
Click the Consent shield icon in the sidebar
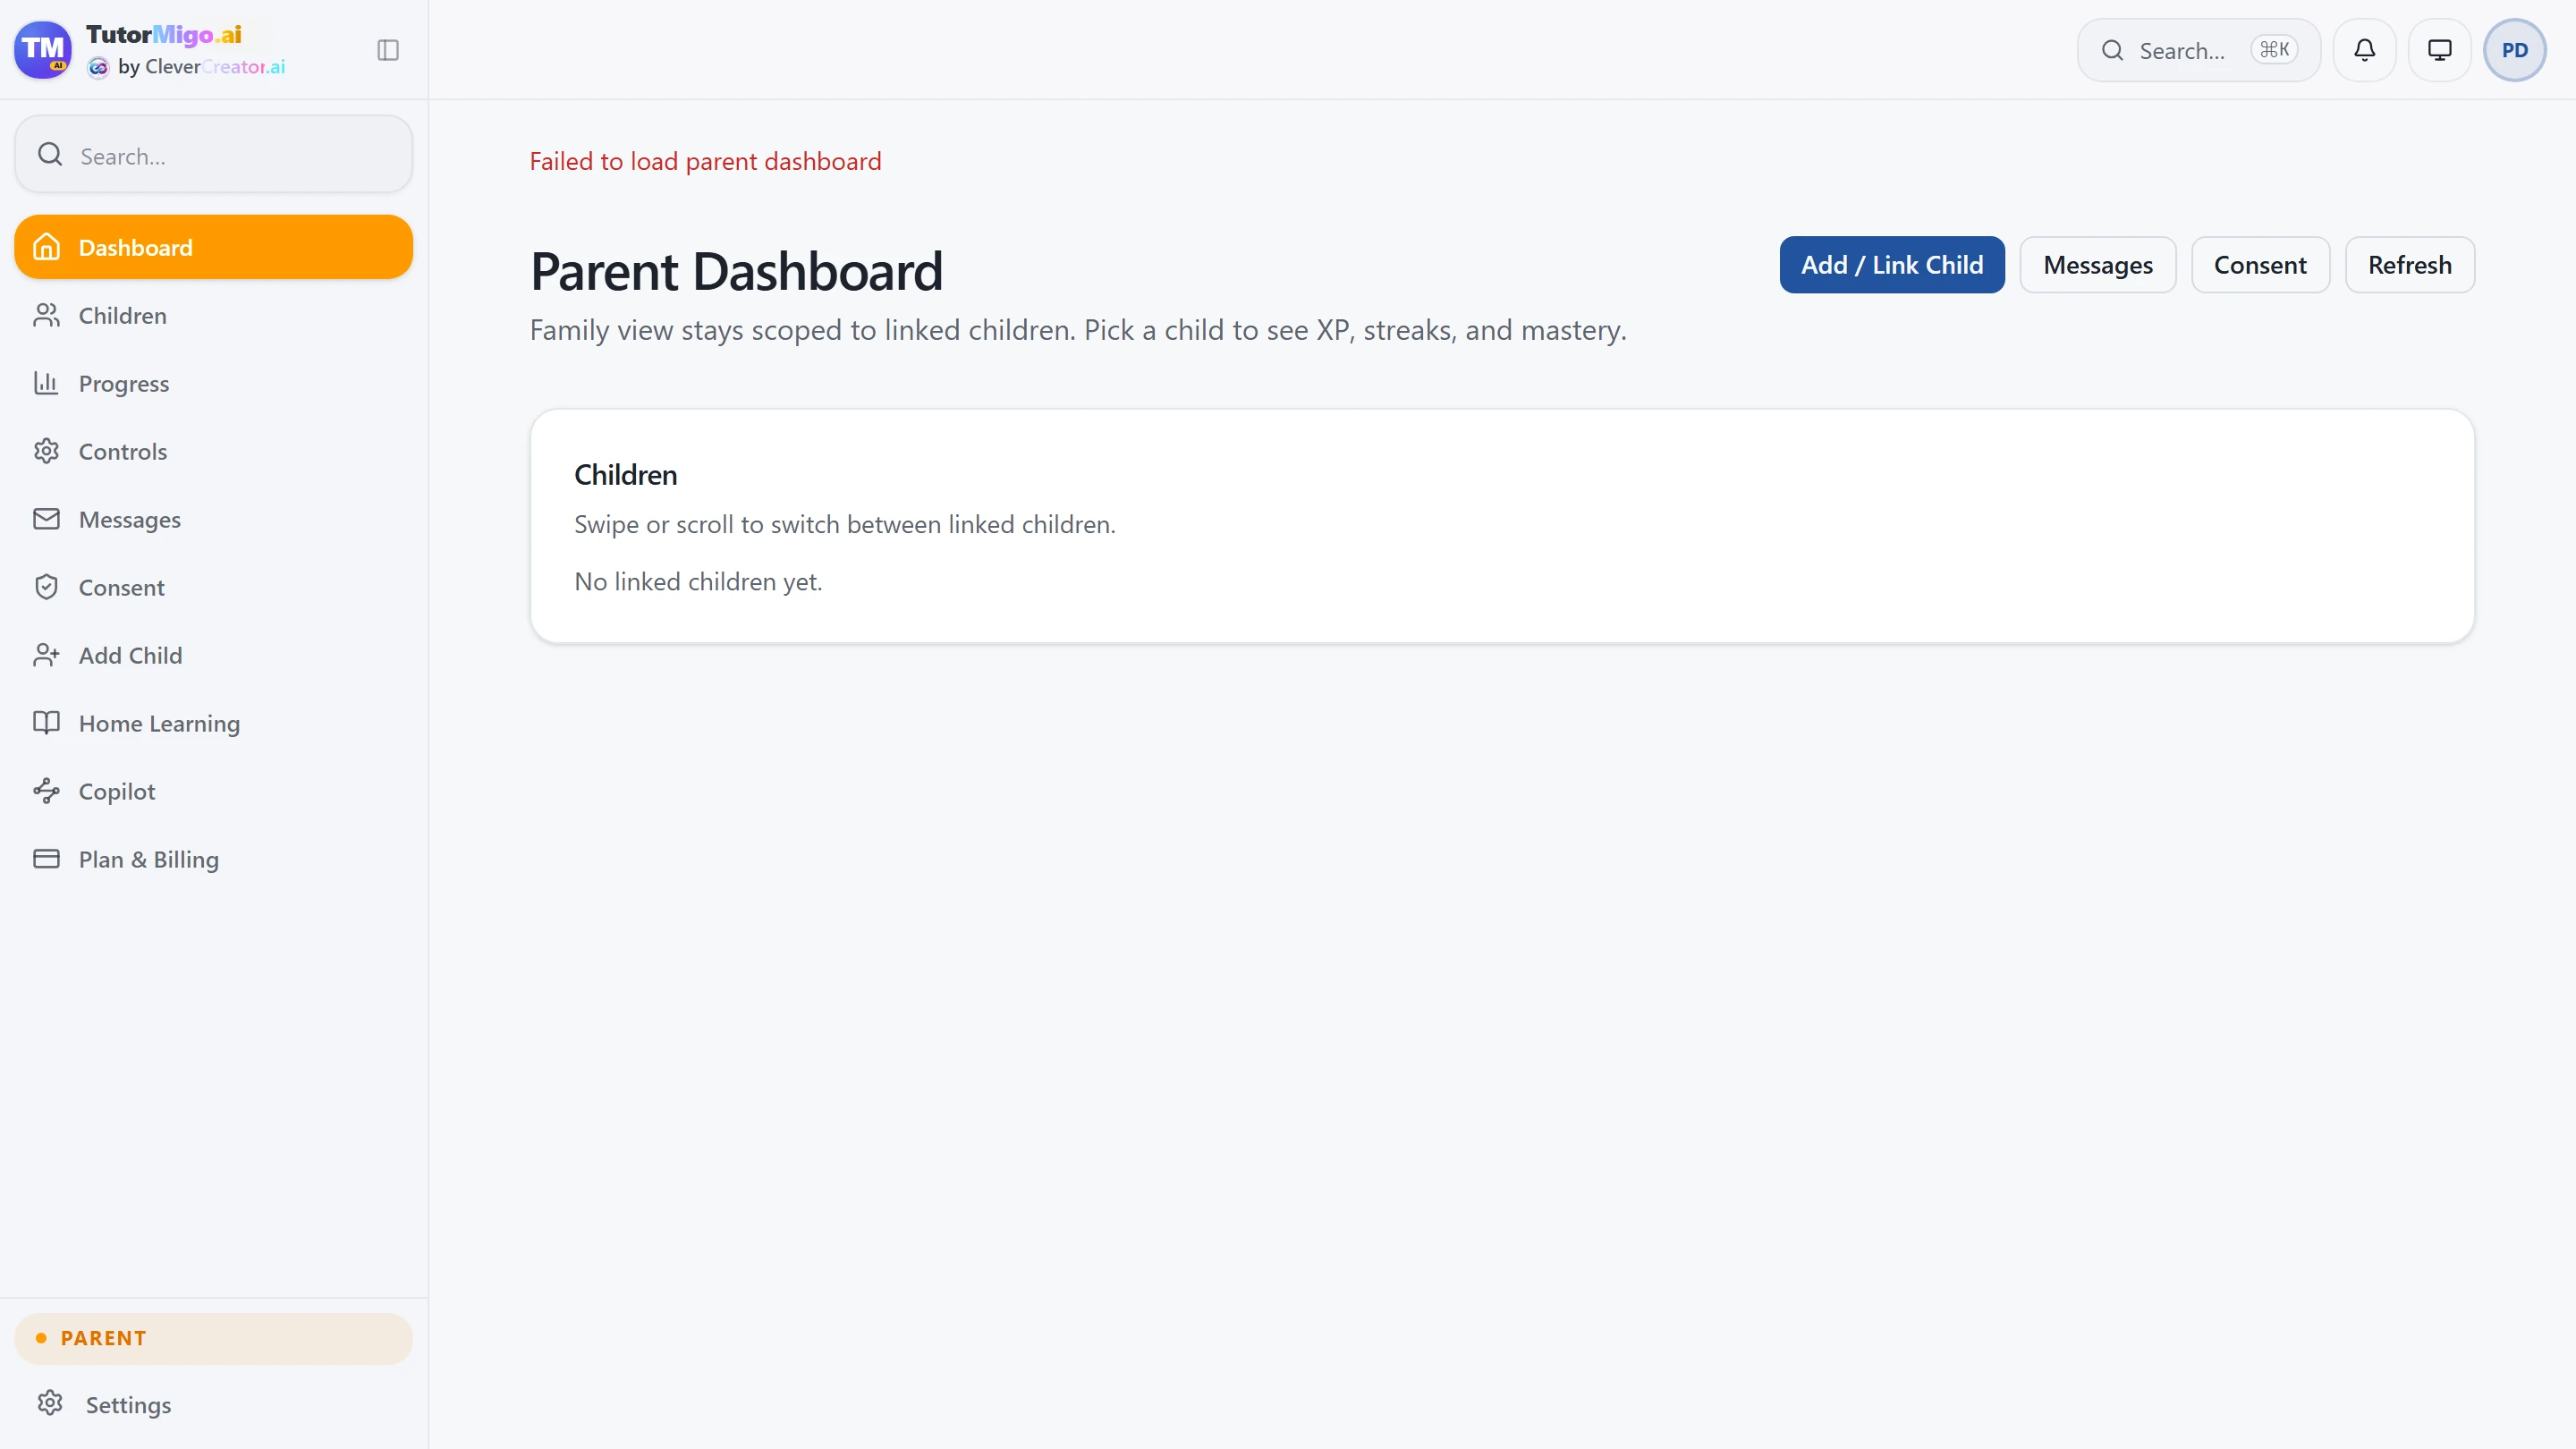pos(47,587)
